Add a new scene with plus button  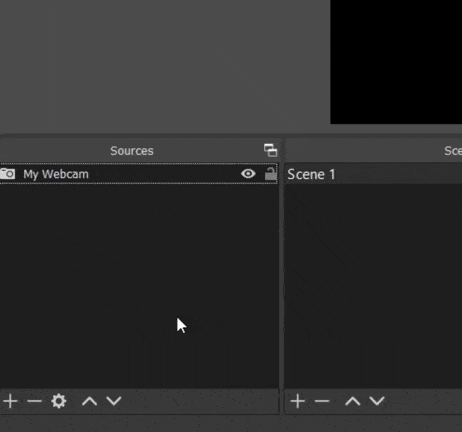tap(298, 401)
